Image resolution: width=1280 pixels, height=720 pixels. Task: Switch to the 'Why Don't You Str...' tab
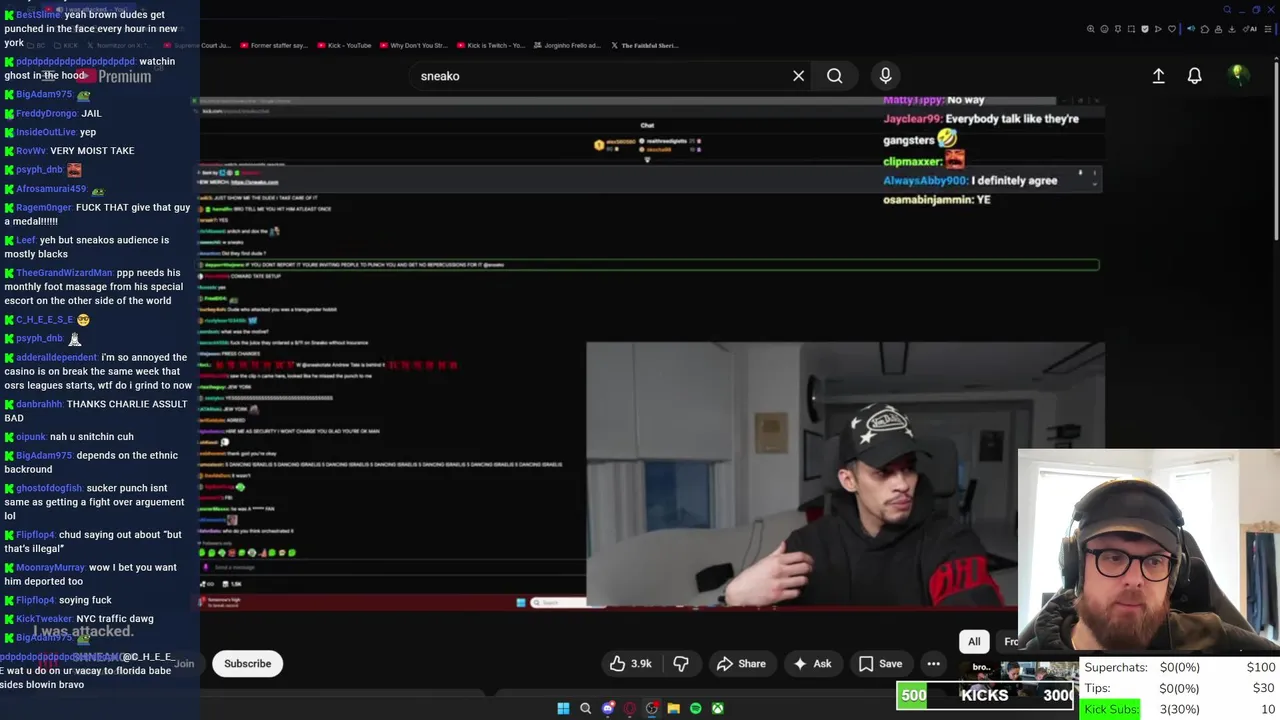pos(412,45)
